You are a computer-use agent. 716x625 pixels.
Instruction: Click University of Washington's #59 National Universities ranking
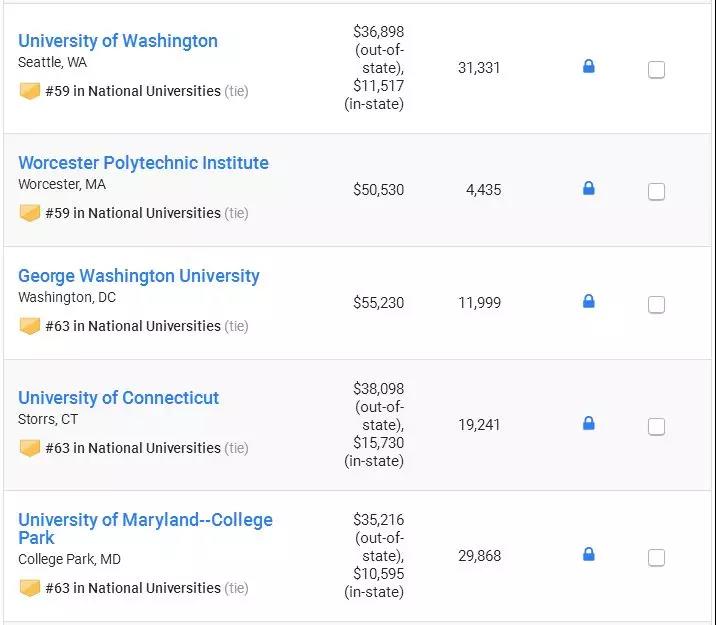pyautogui.click(x=133, y=91)
